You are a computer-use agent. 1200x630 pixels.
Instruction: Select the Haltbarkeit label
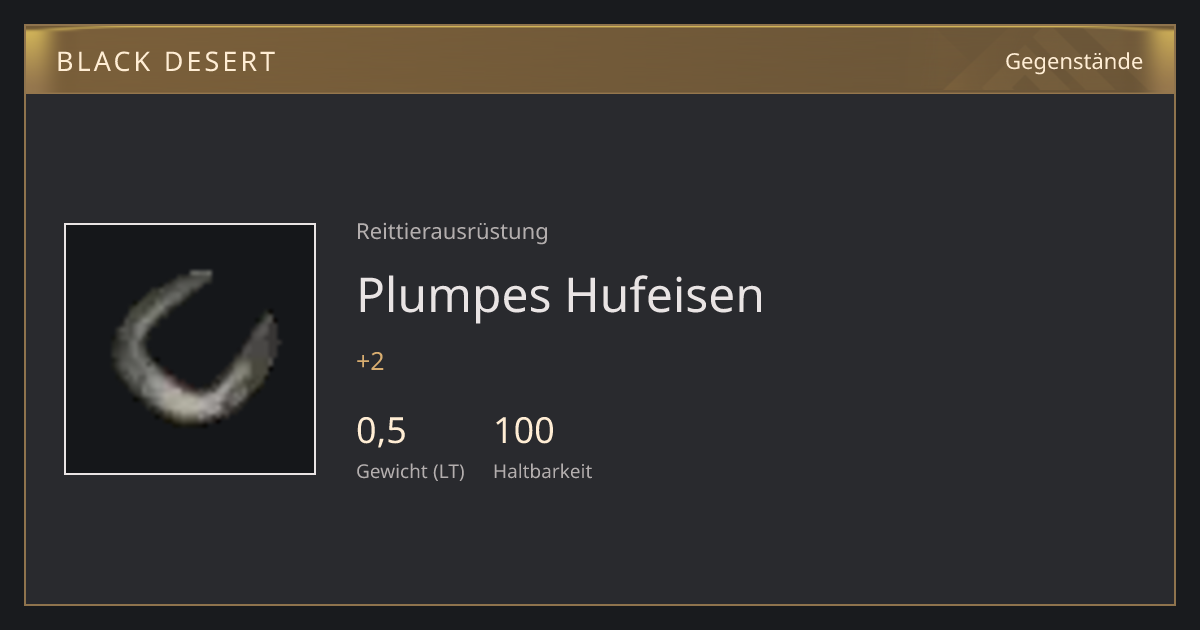tap(543, 471)
